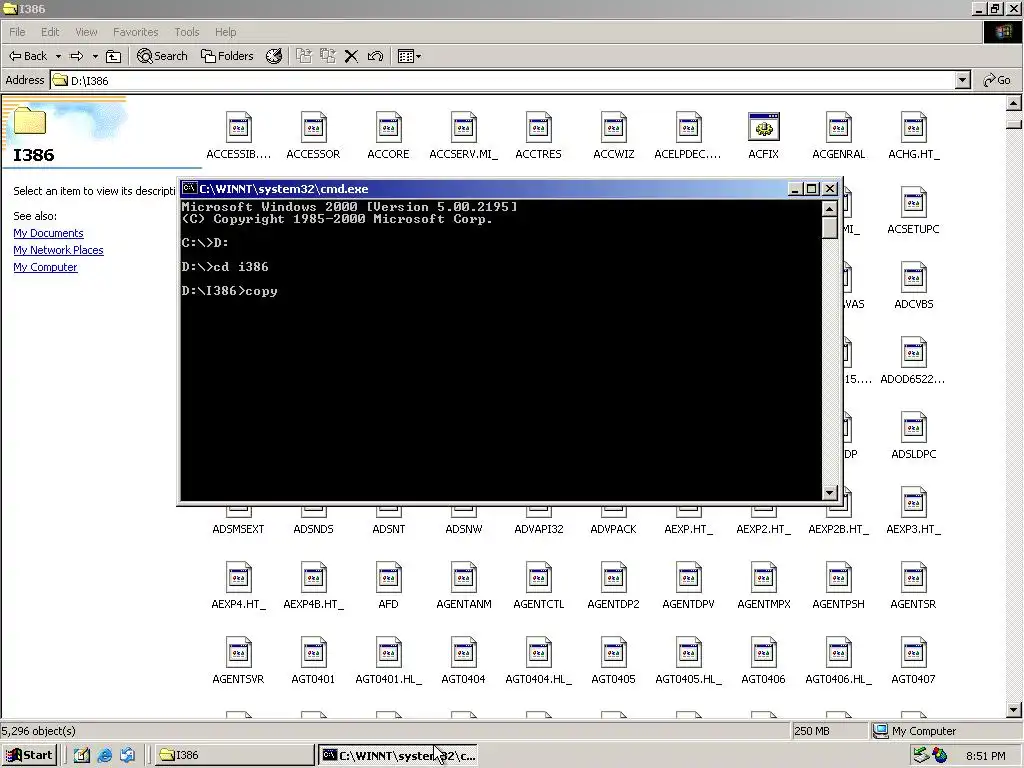
Task: Open the Forward history dropdown arrow
Action: tap(95, 56)
